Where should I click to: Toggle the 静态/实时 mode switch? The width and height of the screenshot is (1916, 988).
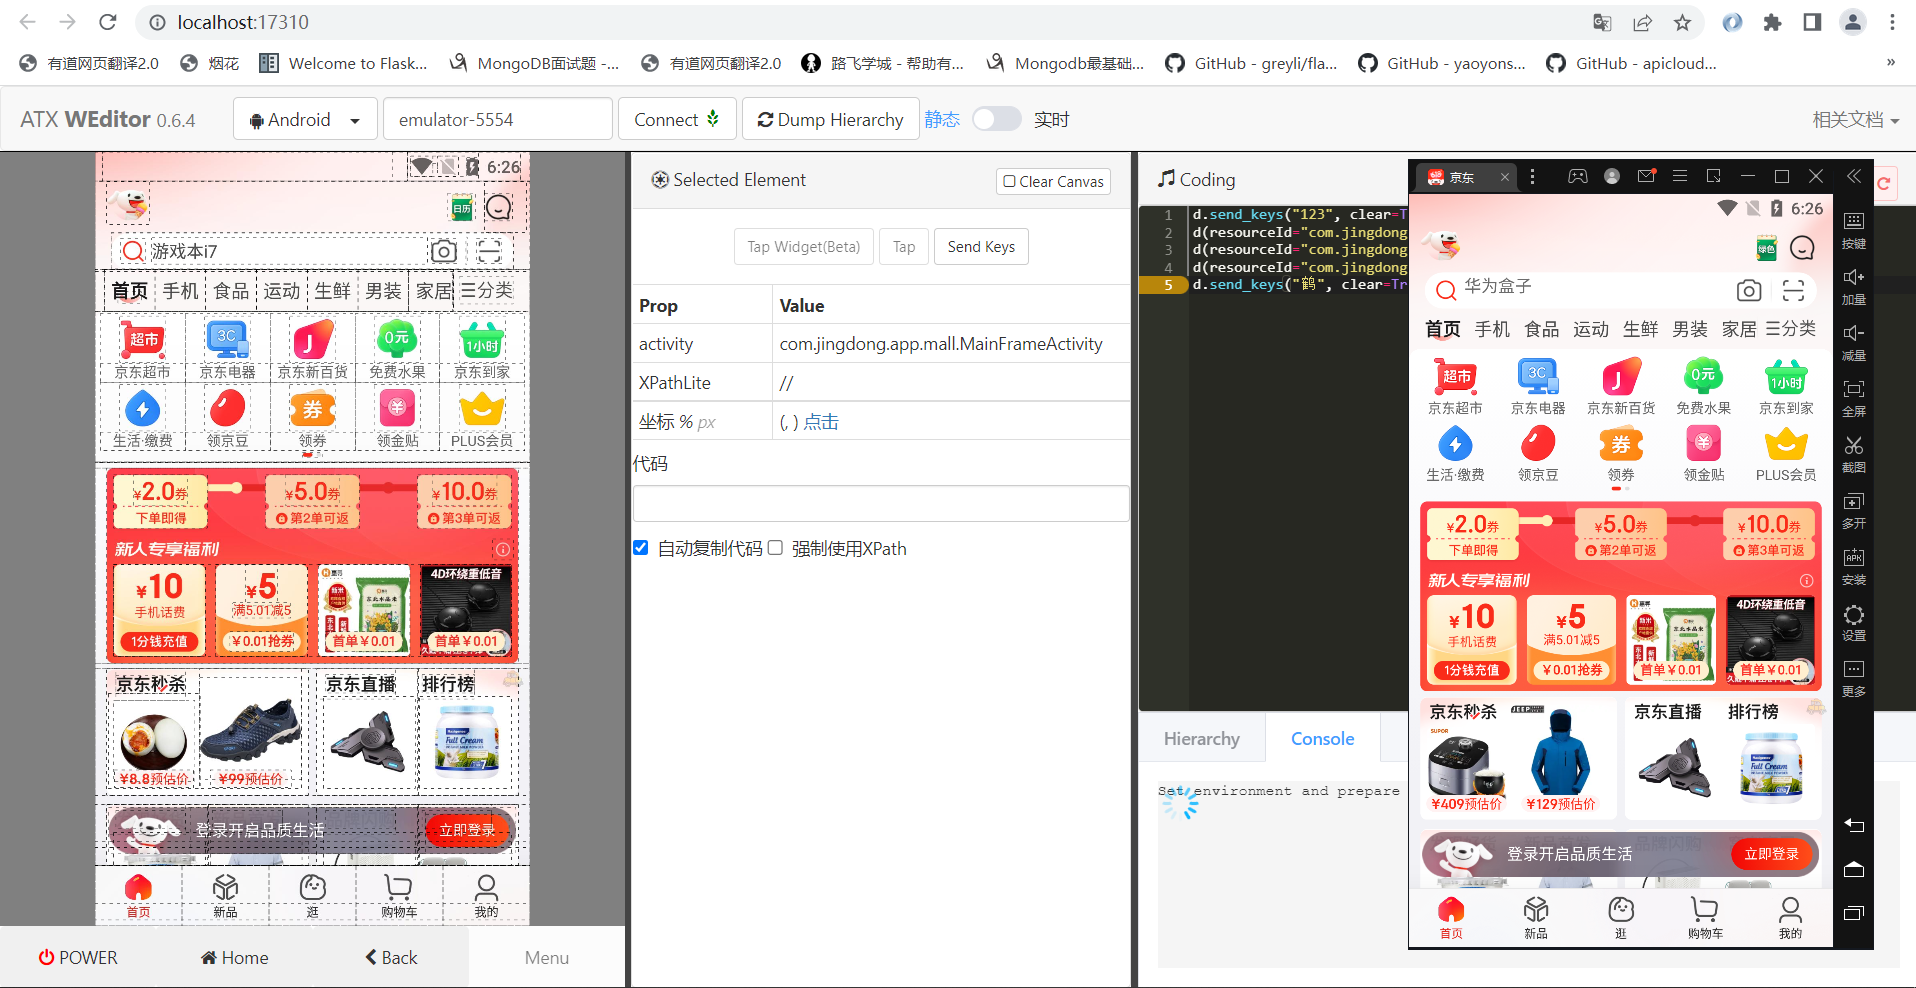[996, 119]
